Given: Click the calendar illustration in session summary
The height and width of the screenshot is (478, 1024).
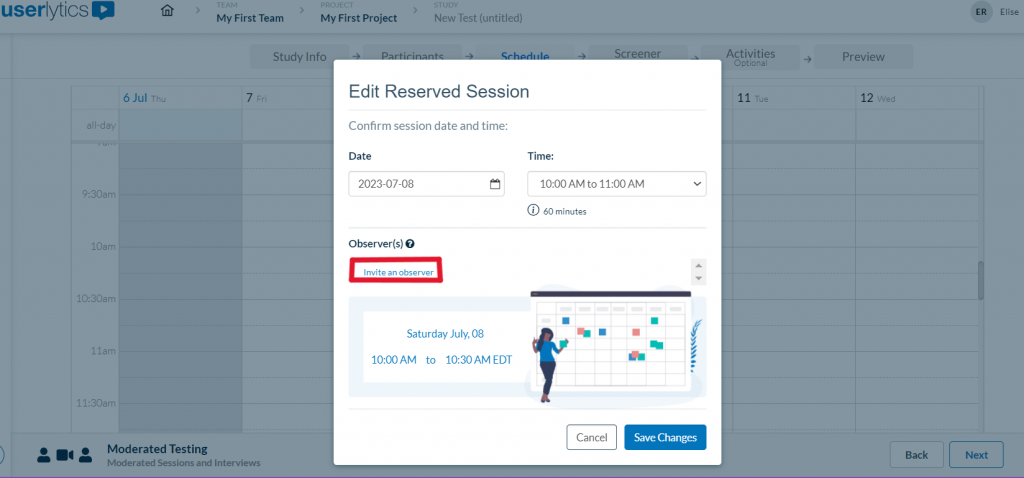Looking at the screenshot, I should coord(612,342).
